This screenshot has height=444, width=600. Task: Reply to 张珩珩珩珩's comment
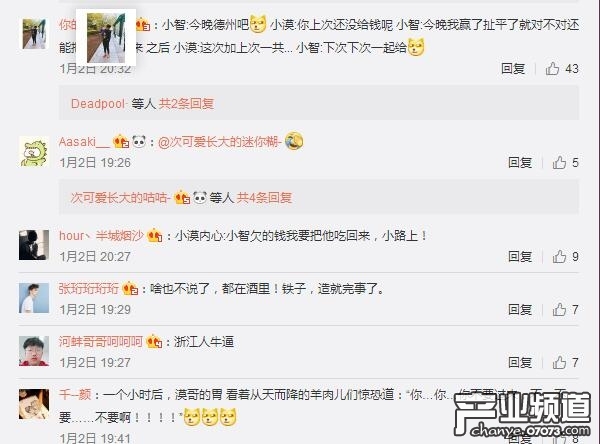[x=520, y=309]
